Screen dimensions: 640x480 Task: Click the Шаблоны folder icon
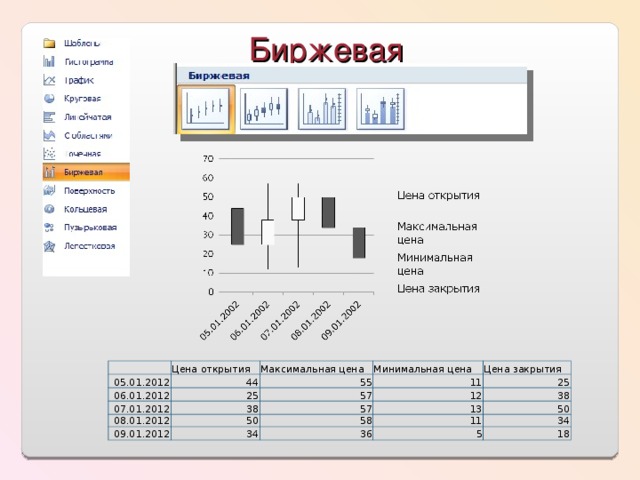[x=49, y=43]
